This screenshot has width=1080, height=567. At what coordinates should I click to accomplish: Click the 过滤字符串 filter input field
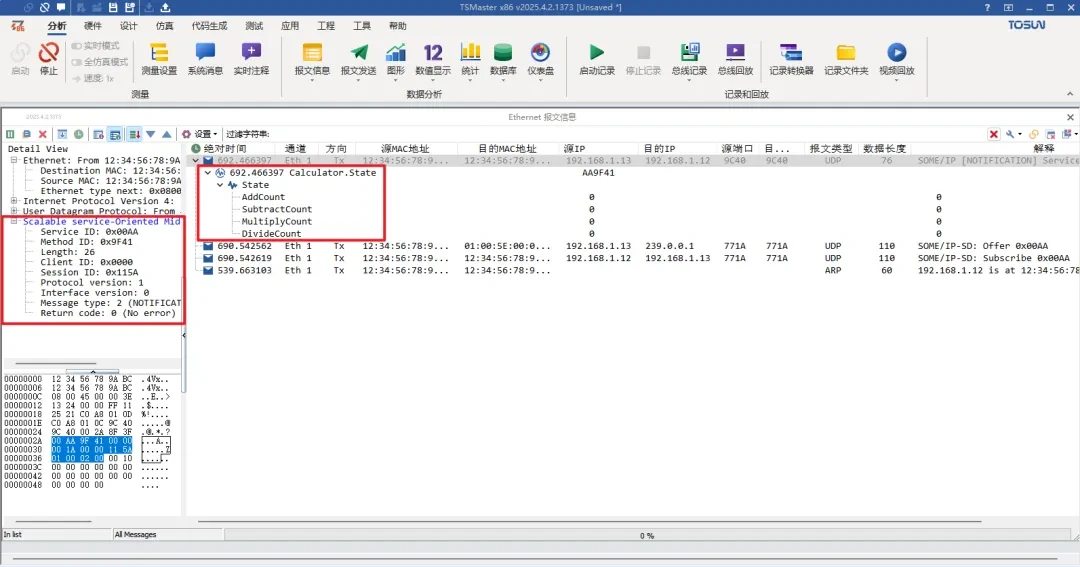600,134
